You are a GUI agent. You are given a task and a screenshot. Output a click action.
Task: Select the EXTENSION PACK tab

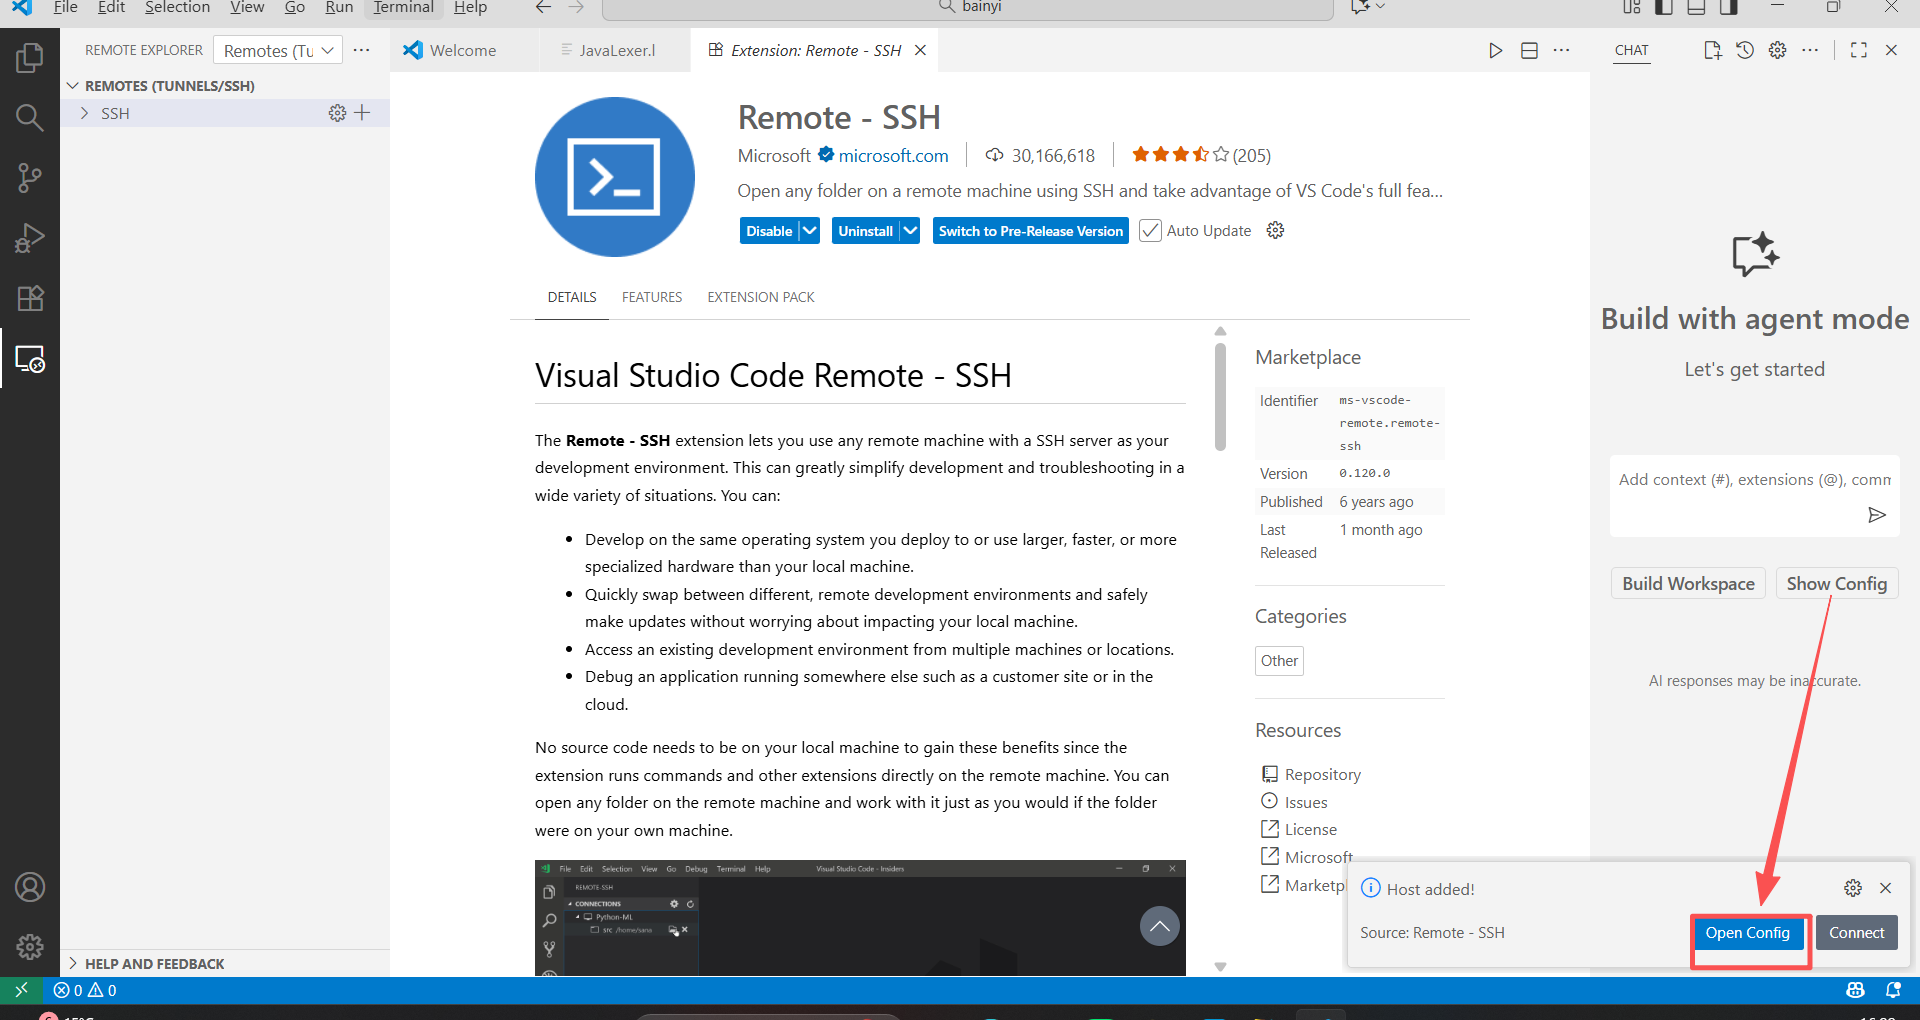[761, 297]
